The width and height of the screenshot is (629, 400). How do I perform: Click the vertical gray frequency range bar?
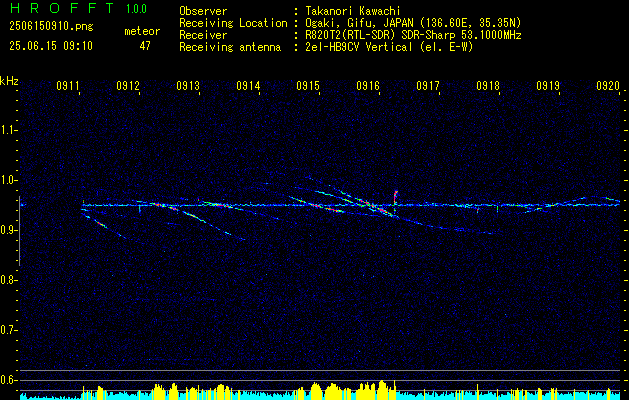[19, 231]
